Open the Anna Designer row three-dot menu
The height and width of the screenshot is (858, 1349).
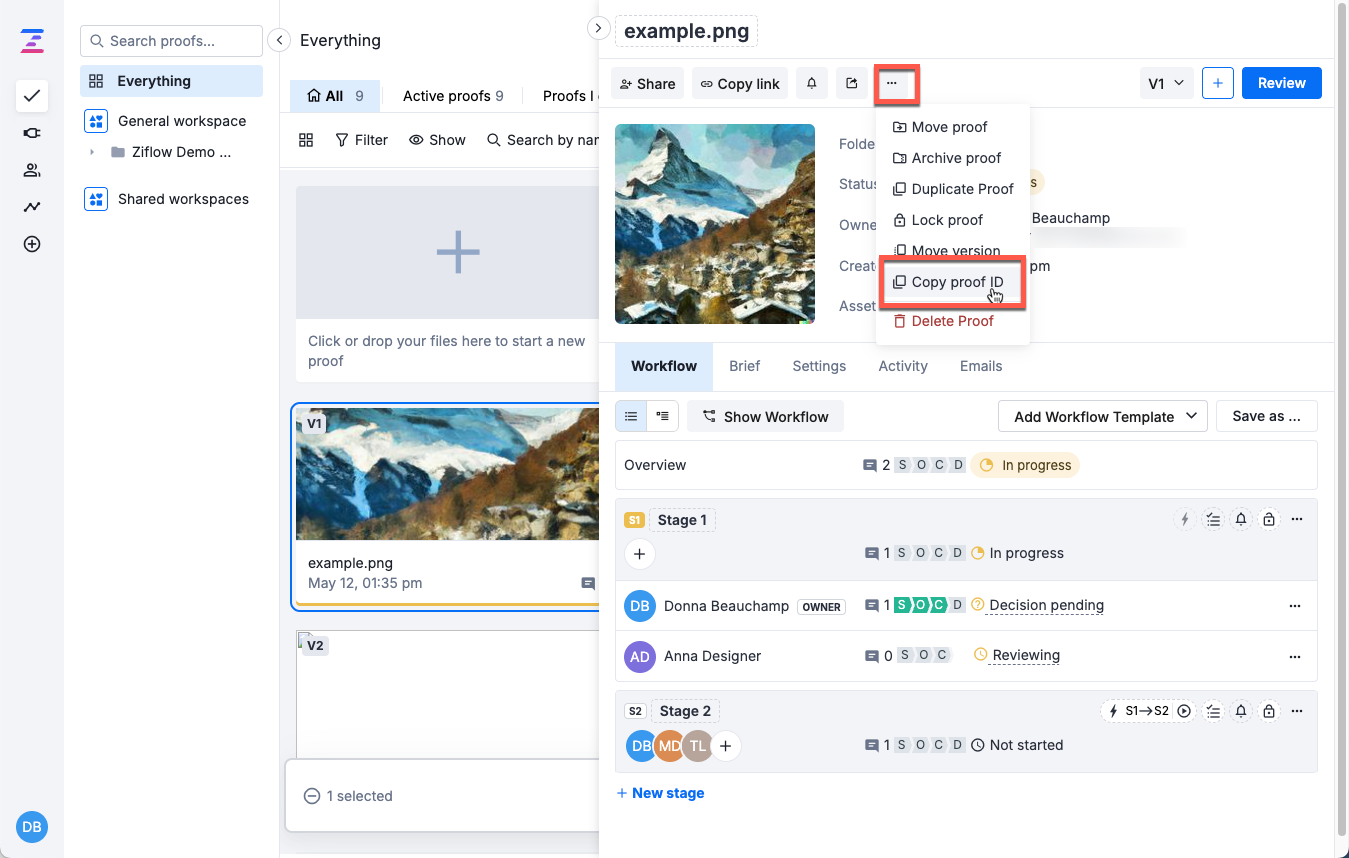click(1295, 656)
